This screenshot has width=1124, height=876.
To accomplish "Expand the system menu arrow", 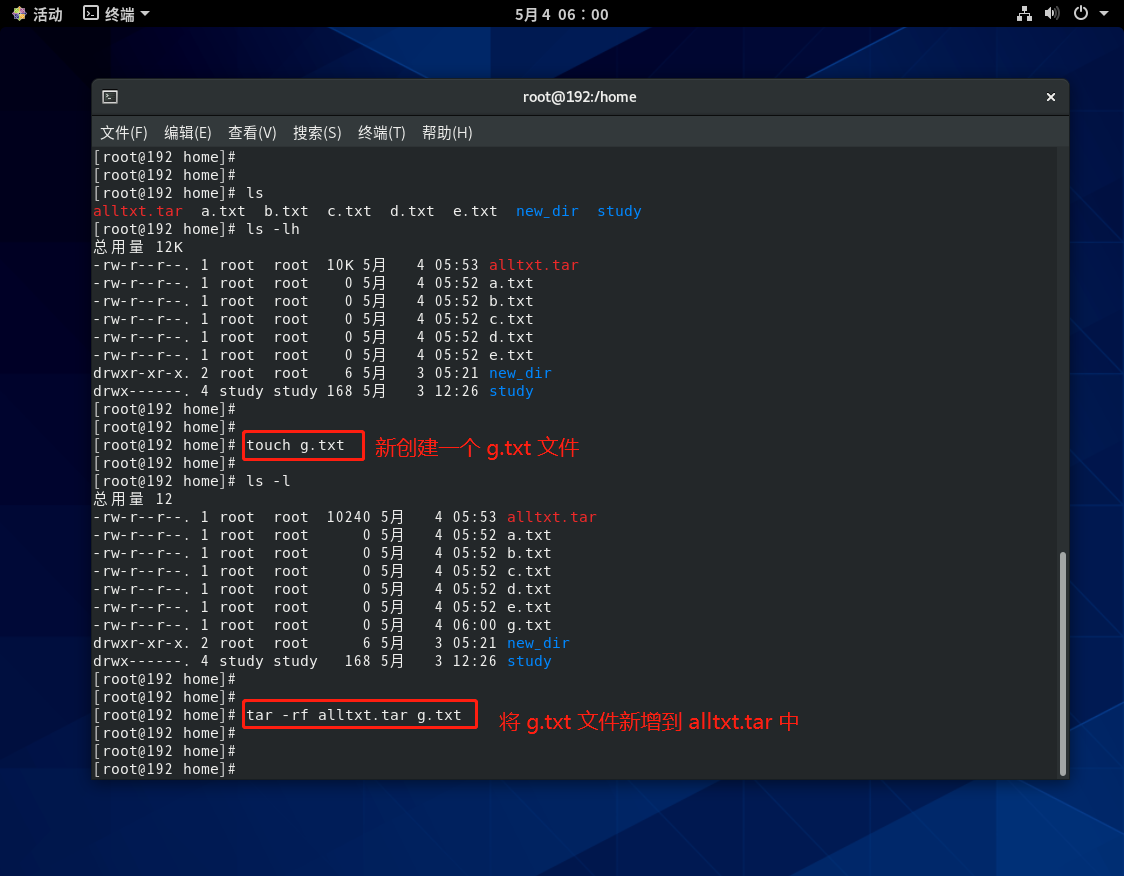I will coord(1104,14).
